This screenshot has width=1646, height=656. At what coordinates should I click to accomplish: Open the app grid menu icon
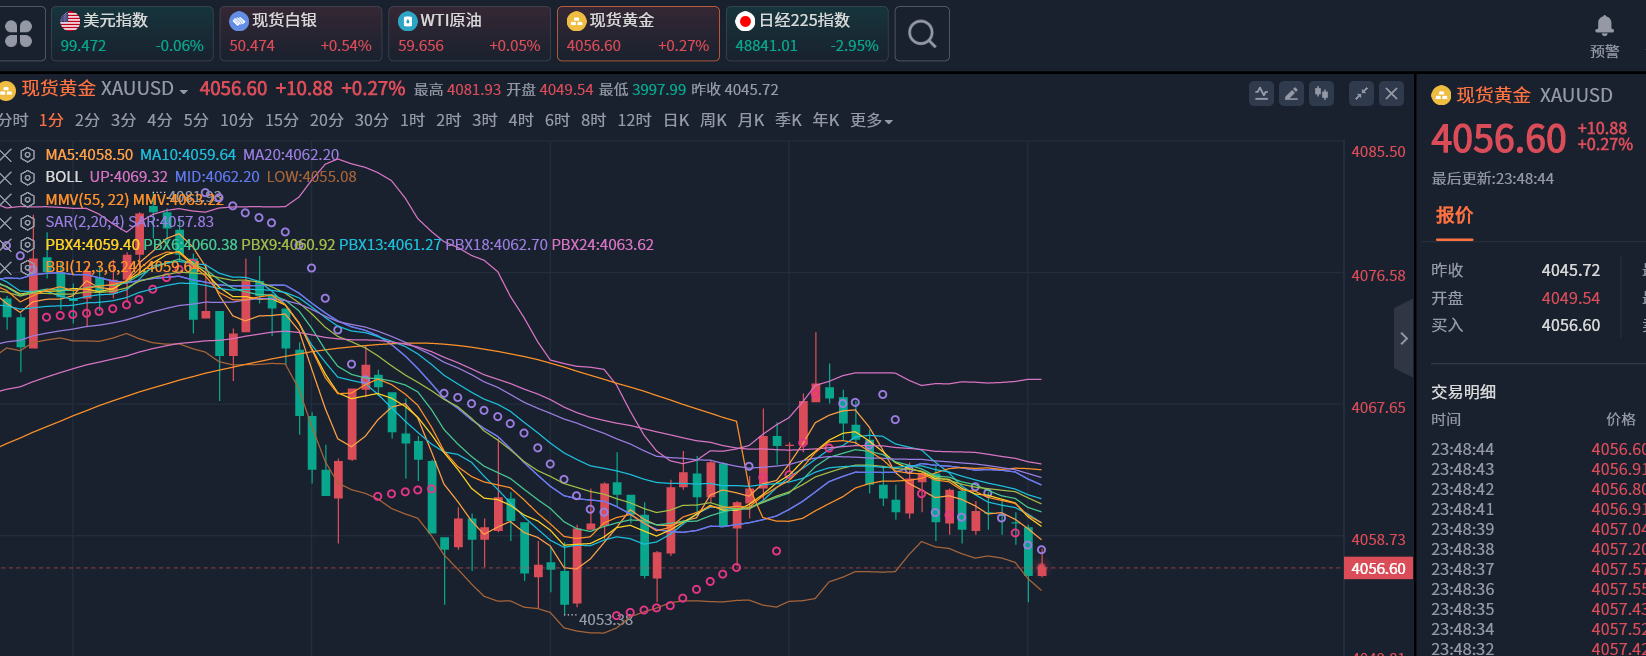pos(19,34)
